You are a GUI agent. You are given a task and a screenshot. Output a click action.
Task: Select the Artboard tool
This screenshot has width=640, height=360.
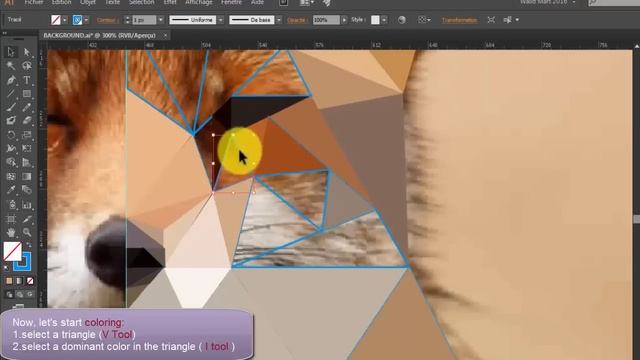click(11, 219)
